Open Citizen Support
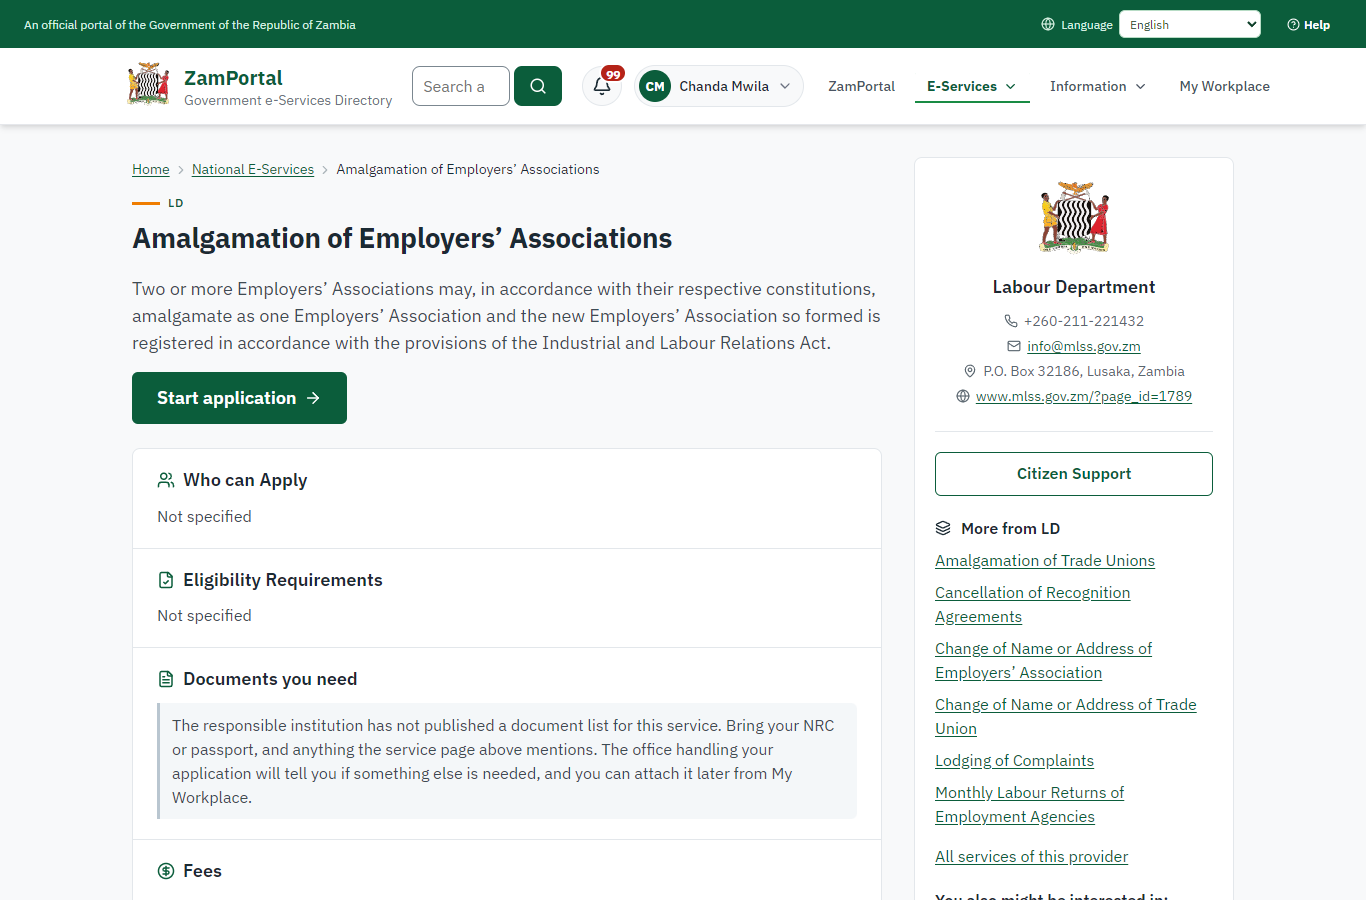Image resolution: width=1366 pixels, height=900 pixels. (1074, 474)
